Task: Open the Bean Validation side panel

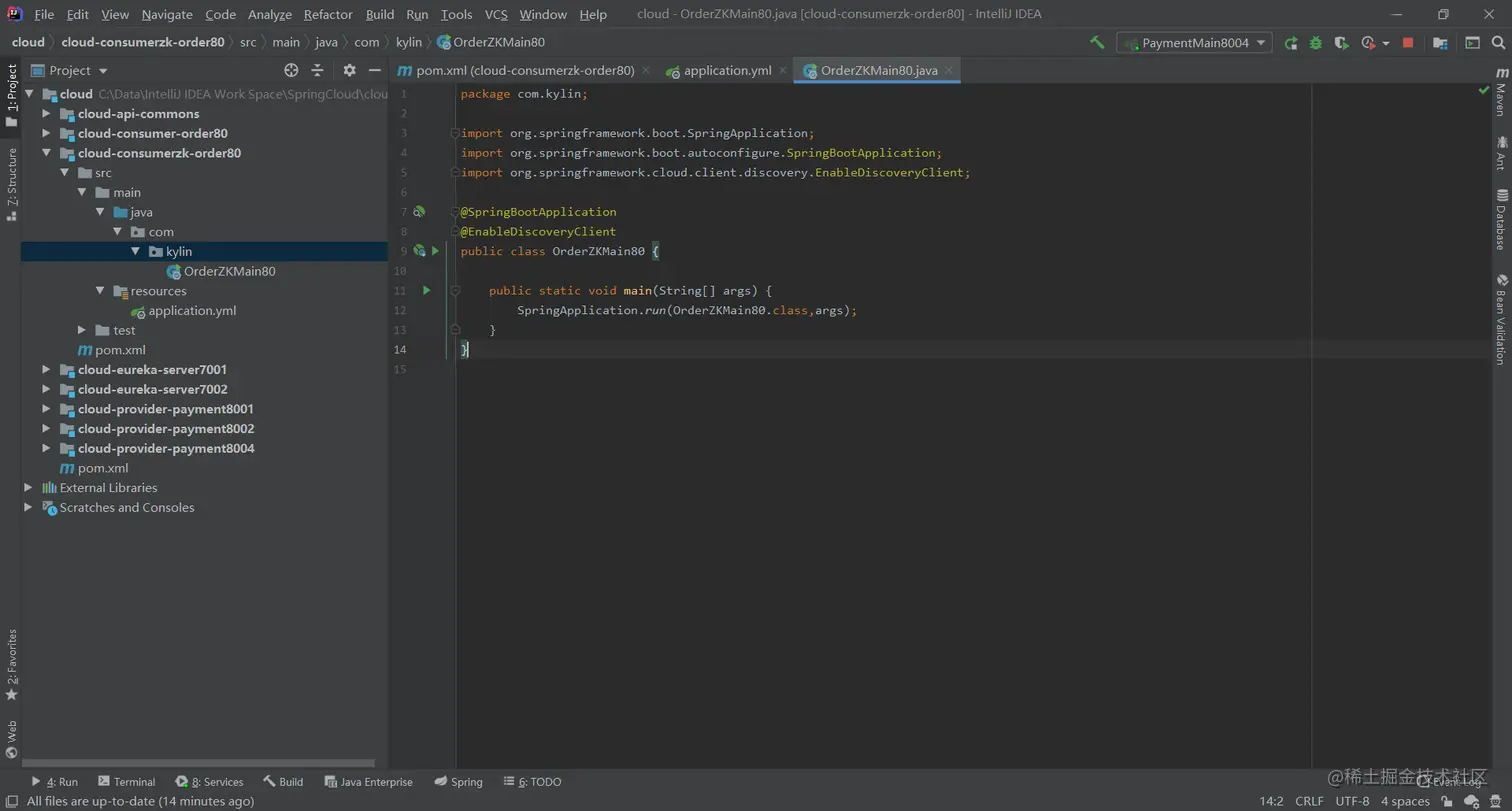Action: coord(1501,319)
